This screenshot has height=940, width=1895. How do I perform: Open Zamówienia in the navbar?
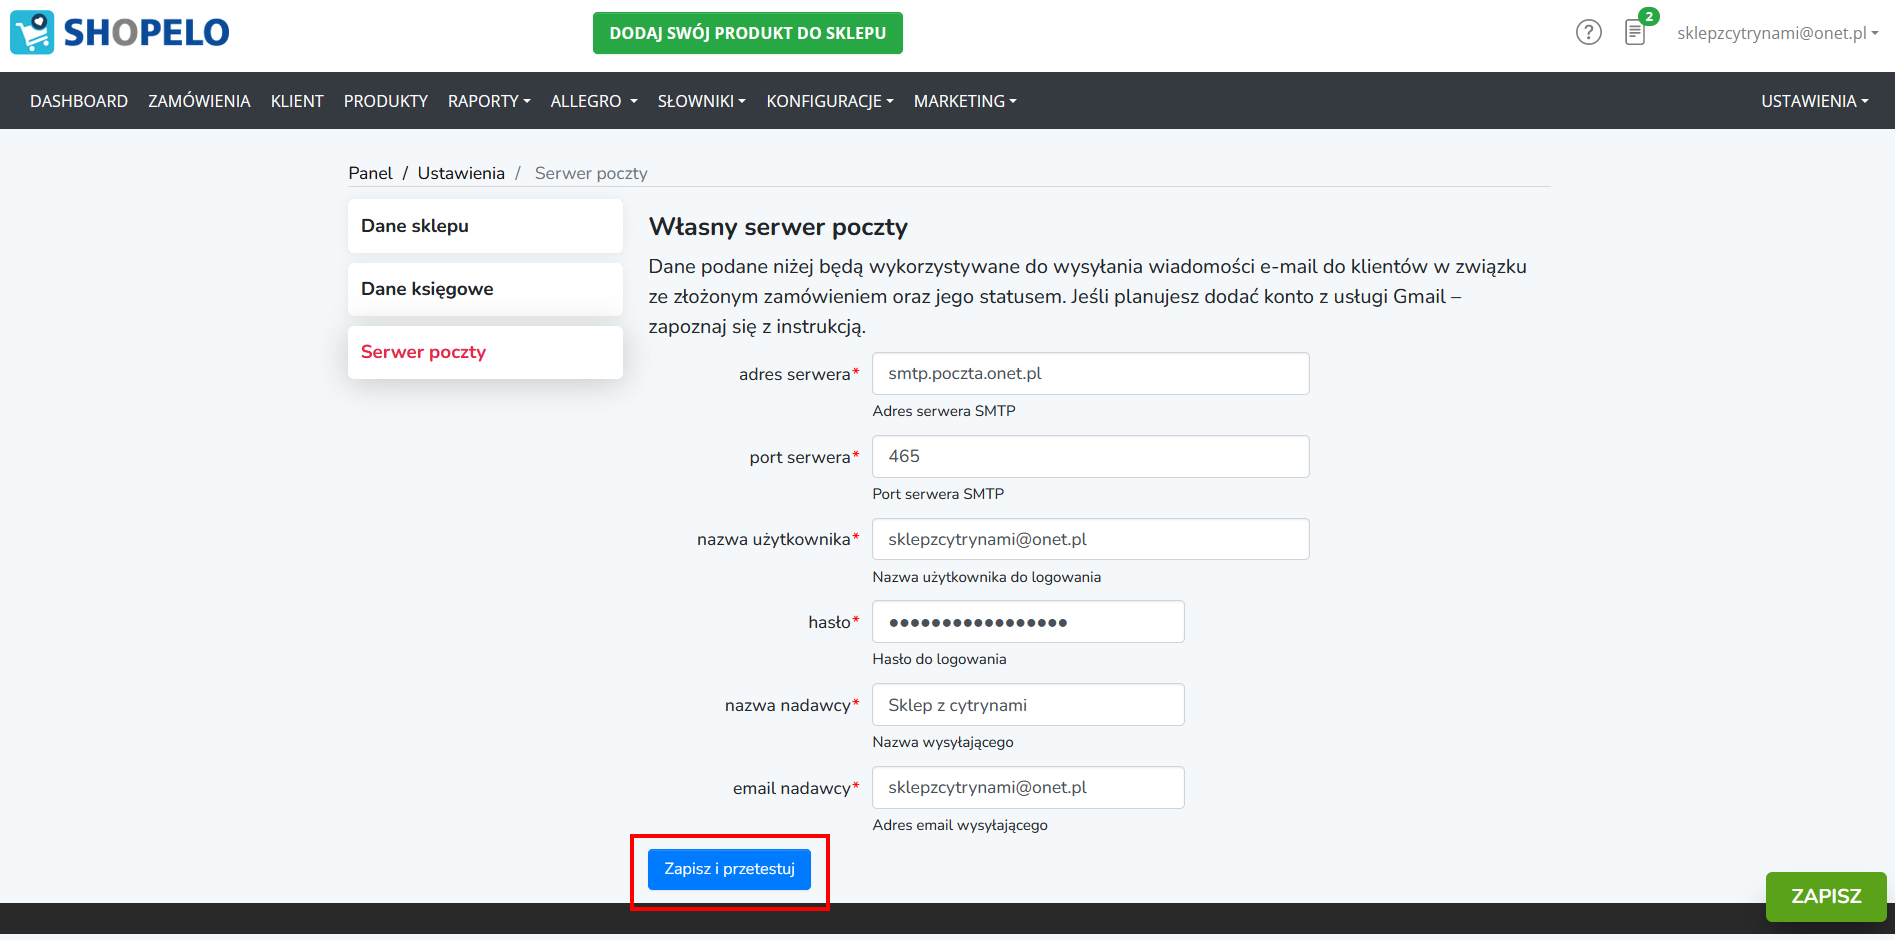(199, 101)
